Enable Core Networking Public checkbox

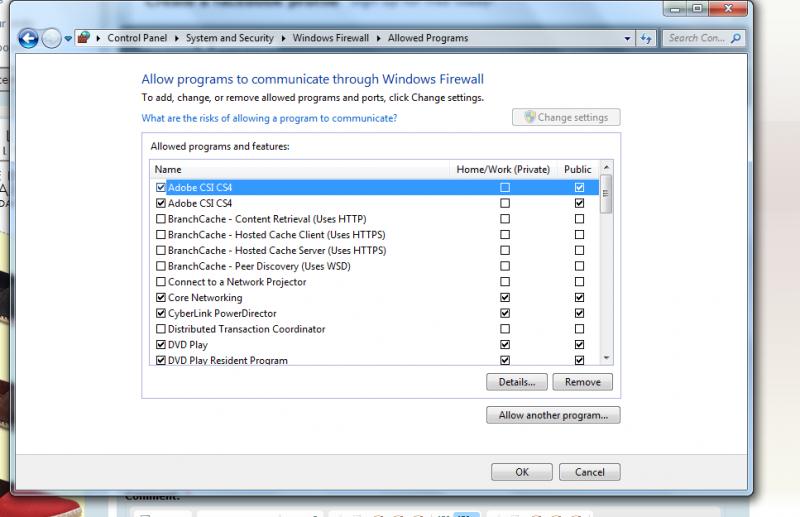pyautogui.click(x=579, y=298)
